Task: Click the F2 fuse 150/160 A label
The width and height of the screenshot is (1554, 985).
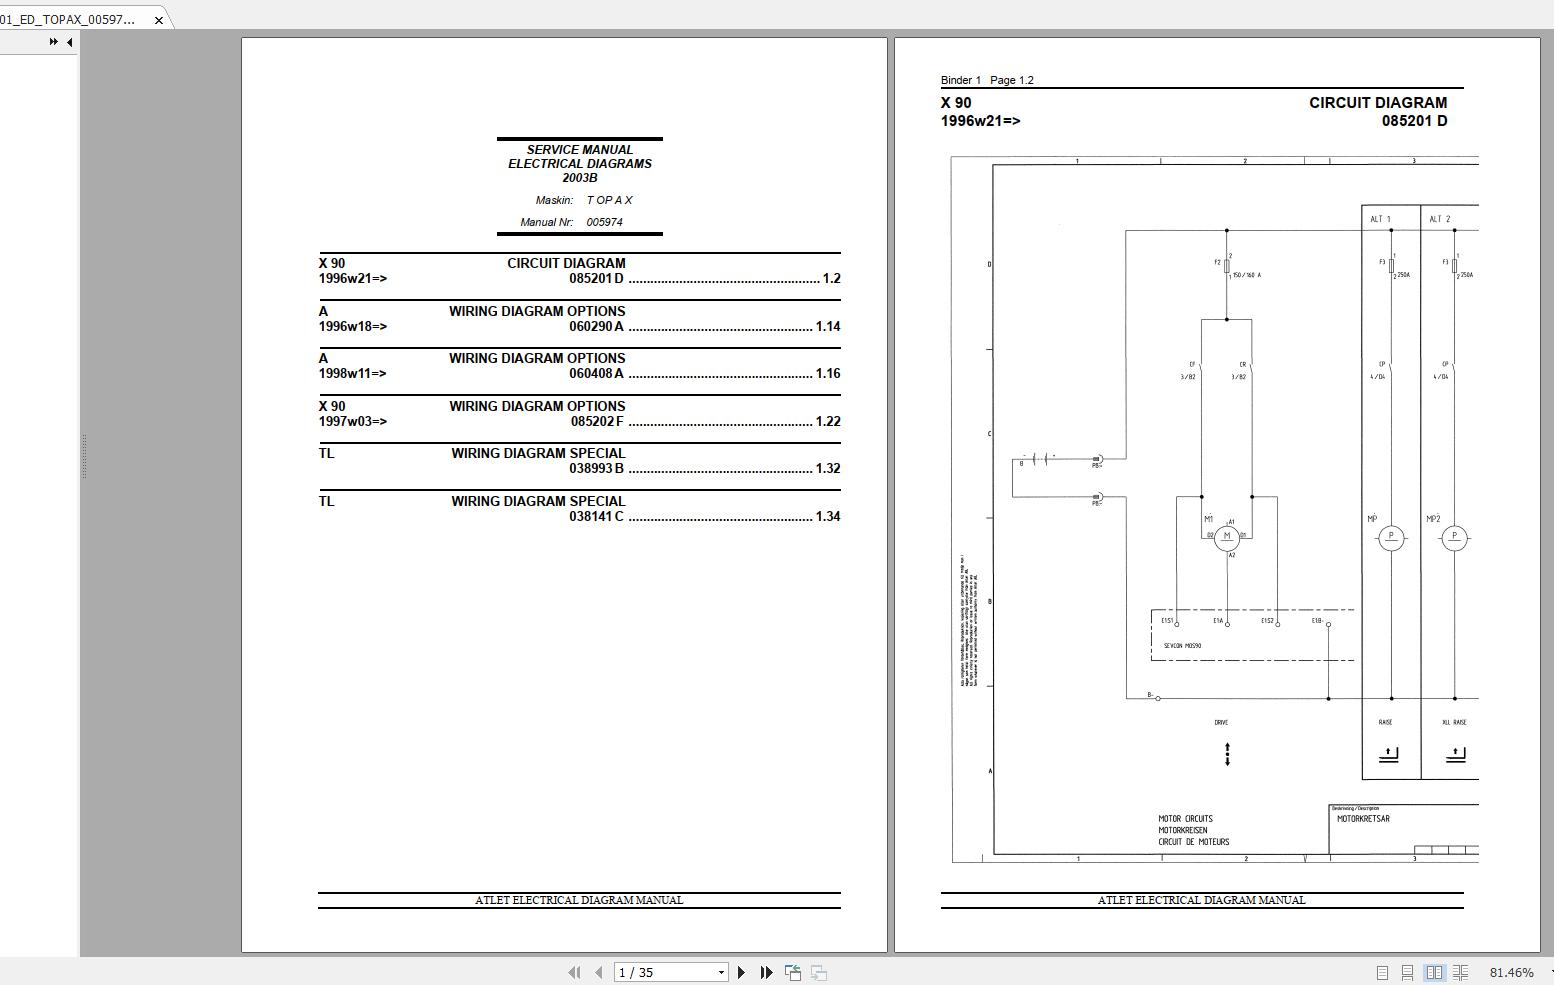Action: pos(1246,275)
